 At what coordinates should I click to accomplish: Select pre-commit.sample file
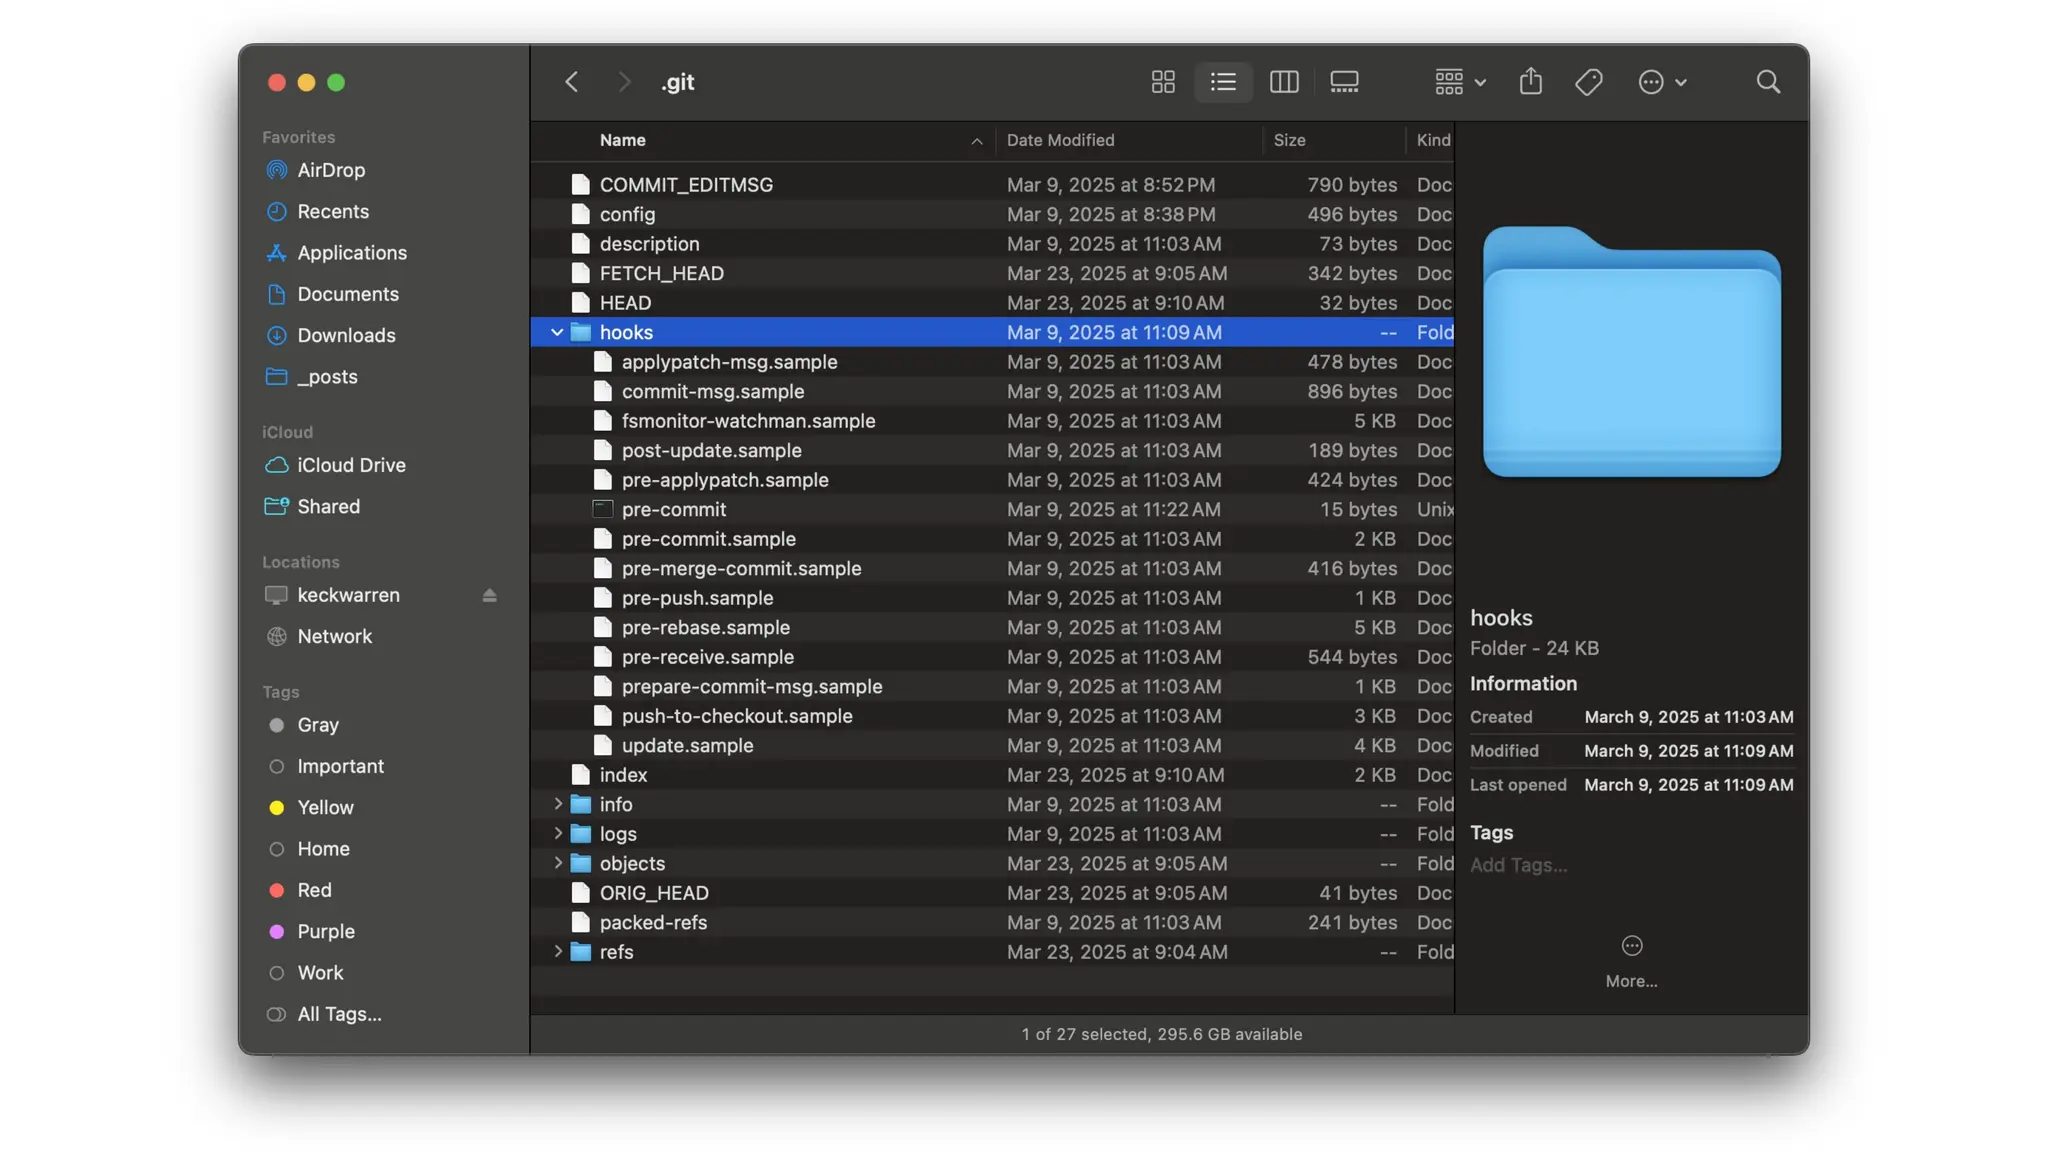992,539
